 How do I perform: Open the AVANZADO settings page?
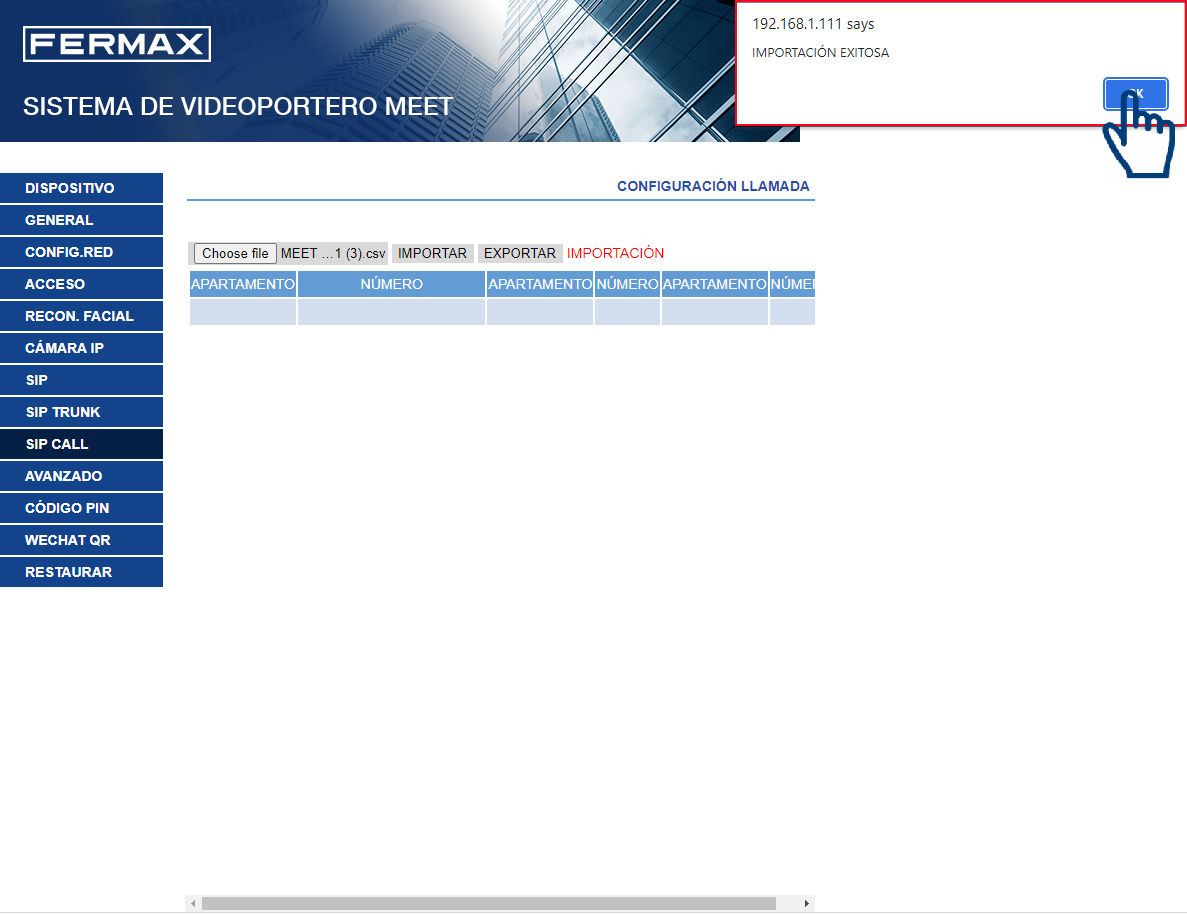[x=81, y=476]
